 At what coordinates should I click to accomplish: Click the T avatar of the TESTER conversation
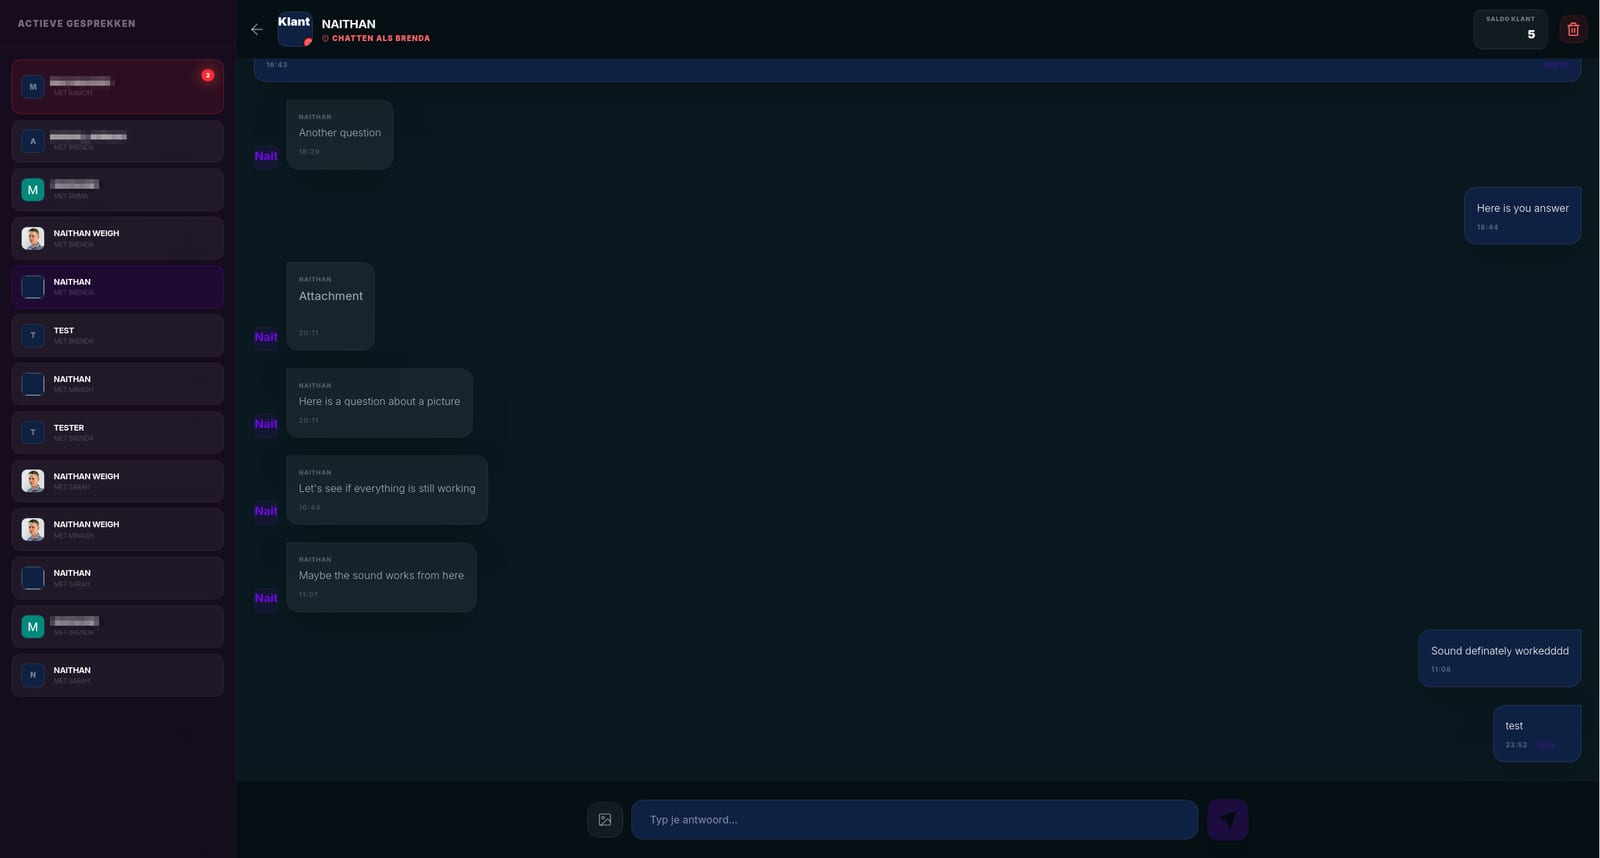33,433
